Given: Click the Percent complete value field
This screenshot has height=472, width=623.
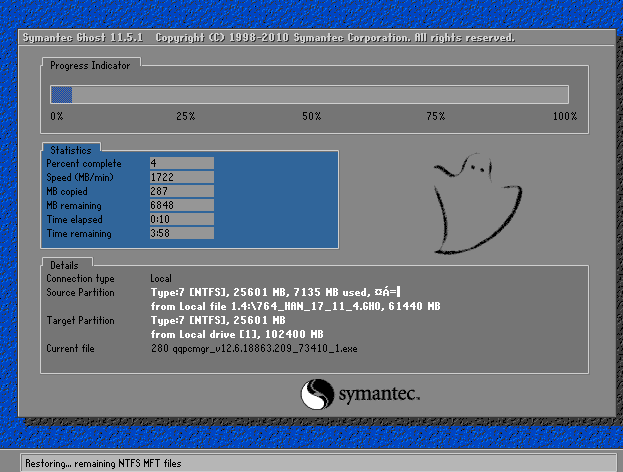Looking at the screenshot, I should click(182, 163).
